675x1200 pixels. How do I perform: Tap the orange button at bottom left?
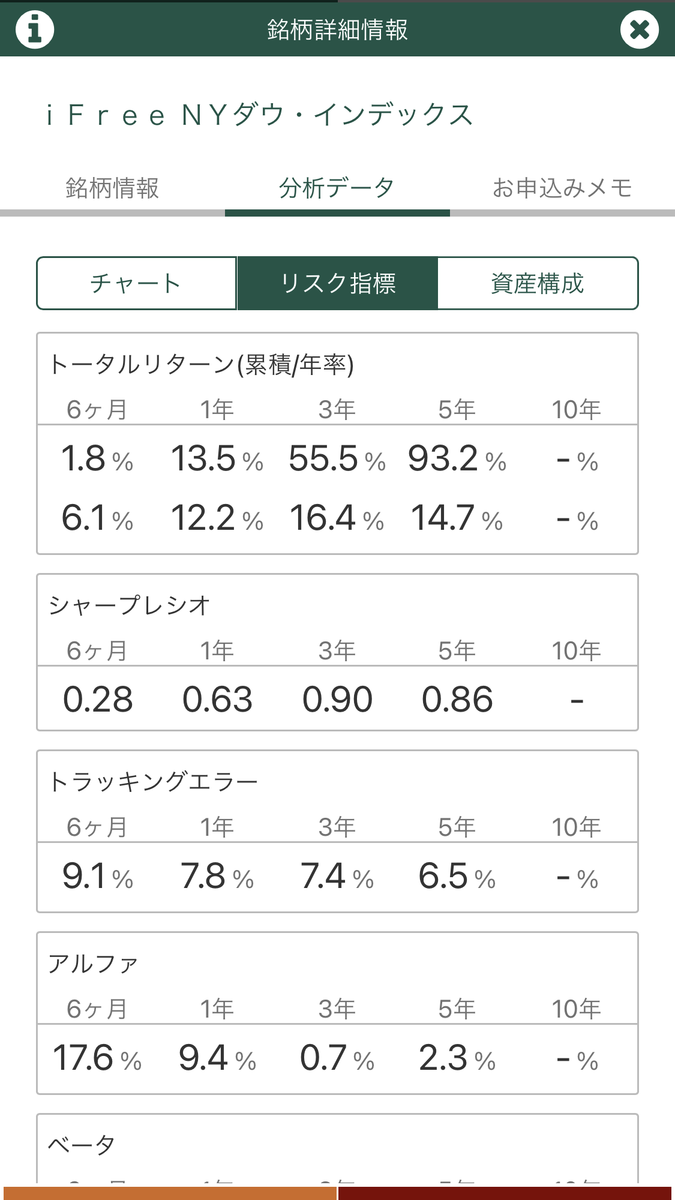coord(168,1192)
